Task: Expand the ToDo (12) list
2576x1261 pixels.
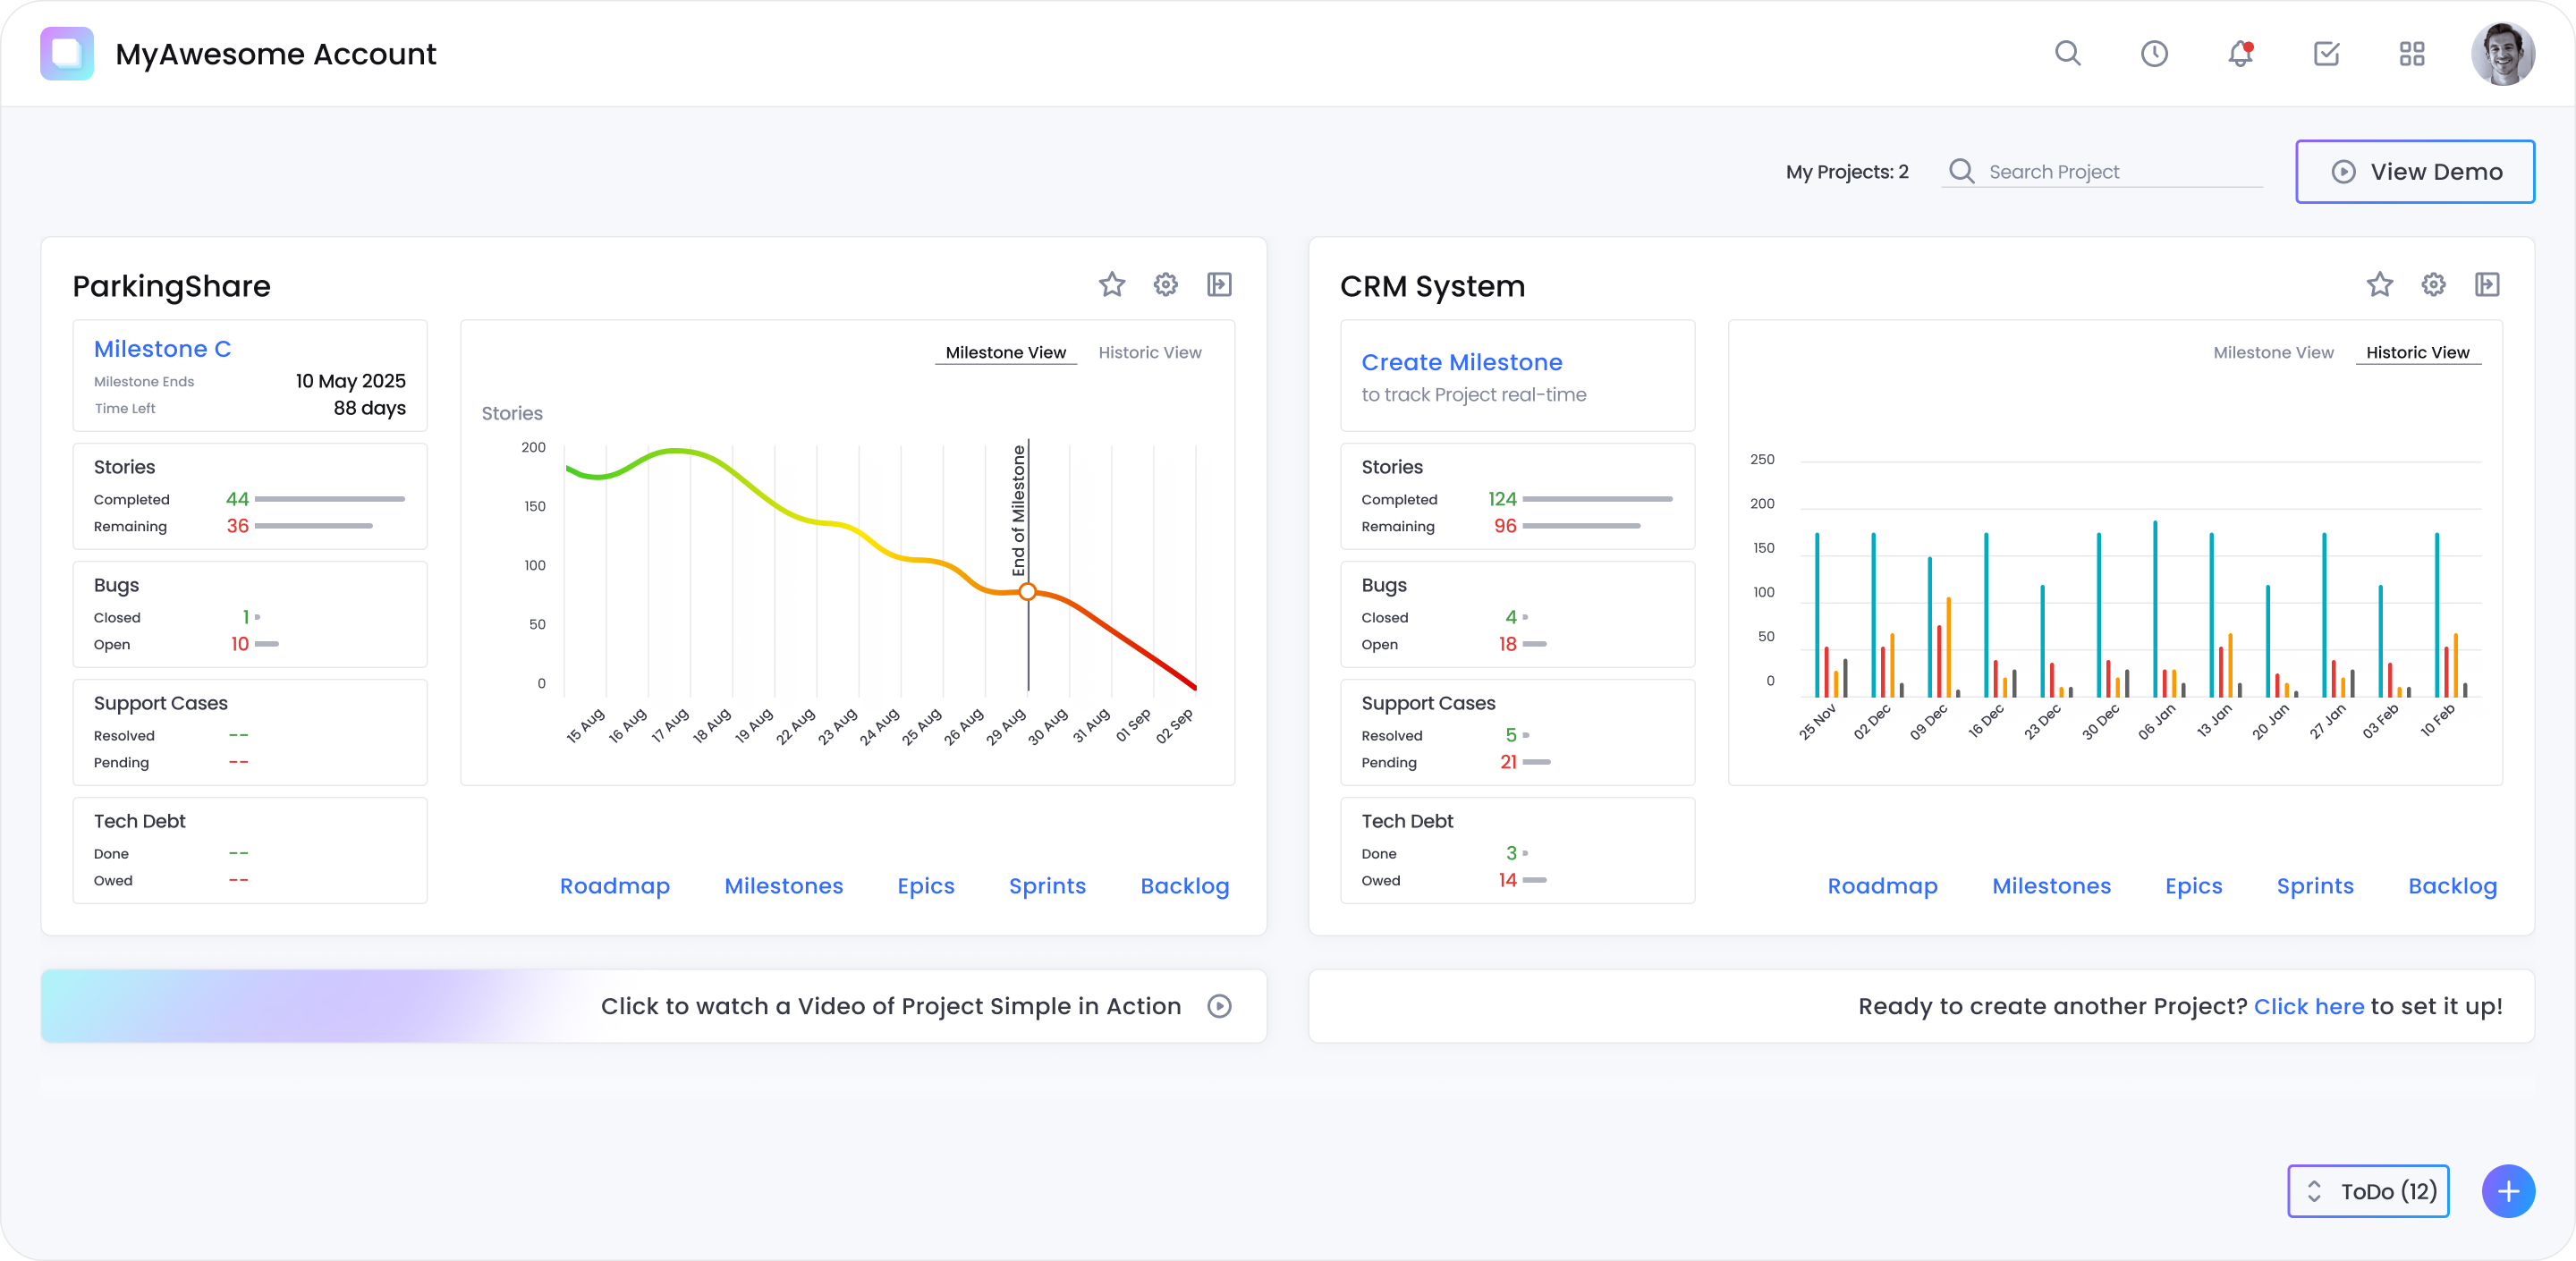Action: coord(2367,1191)
